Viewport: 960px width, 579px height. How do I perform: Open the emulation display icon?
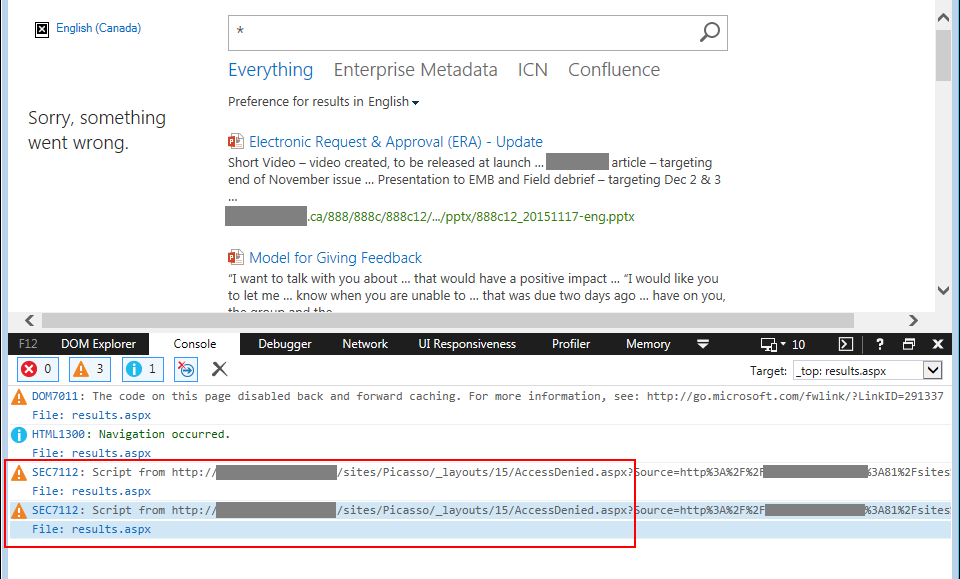(x=769, y=344)
